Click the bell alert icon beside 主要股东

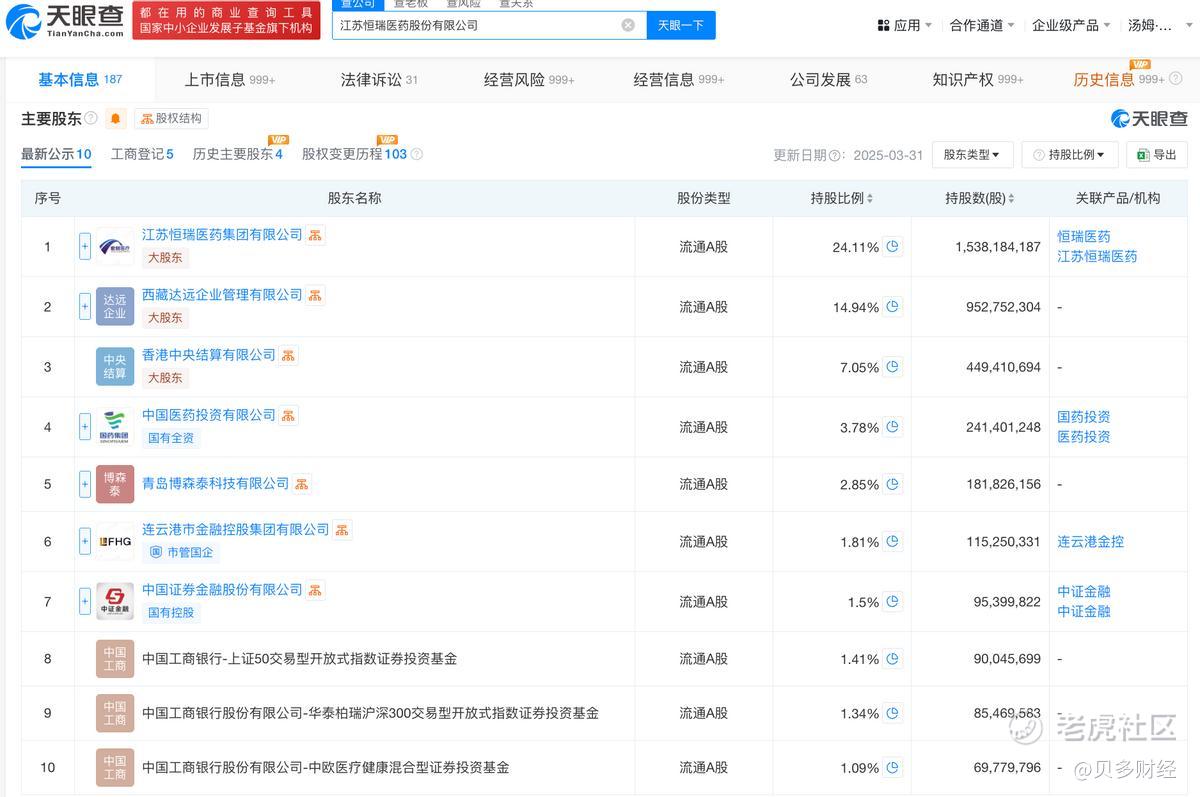tap(116, 119)
